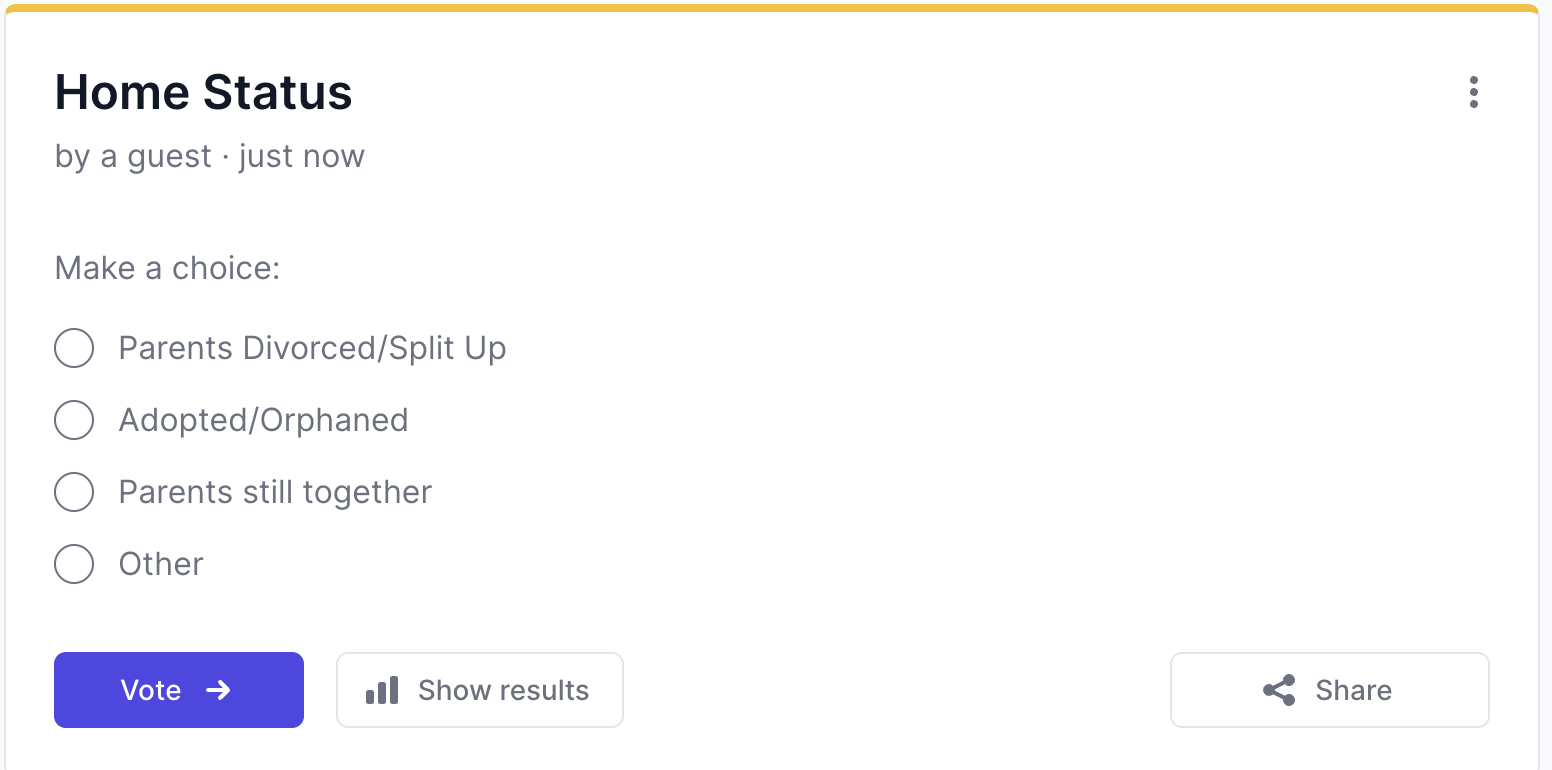
Task: Click the 'just now' timestamp
Action: [x=302, y=157]
